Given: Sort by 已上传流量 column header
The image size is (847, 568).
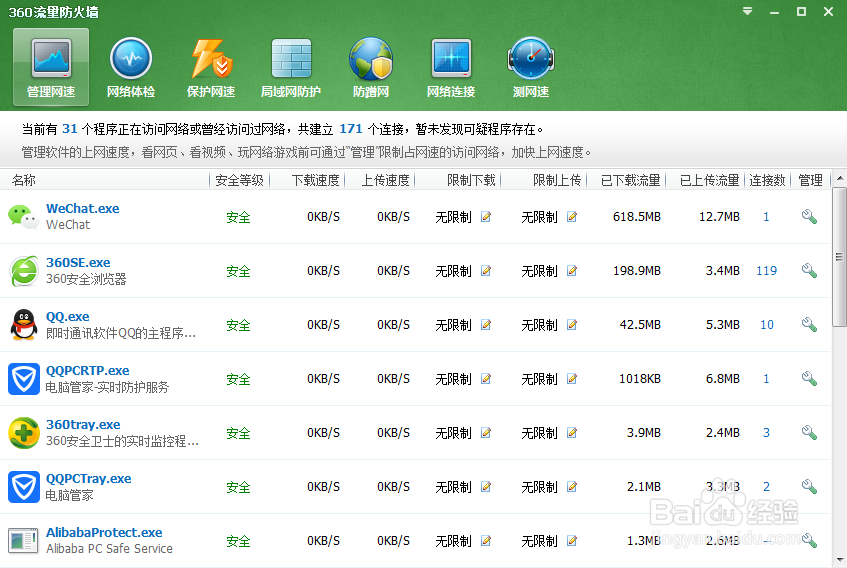Looking at the screenshot, I should coord(709,180).
